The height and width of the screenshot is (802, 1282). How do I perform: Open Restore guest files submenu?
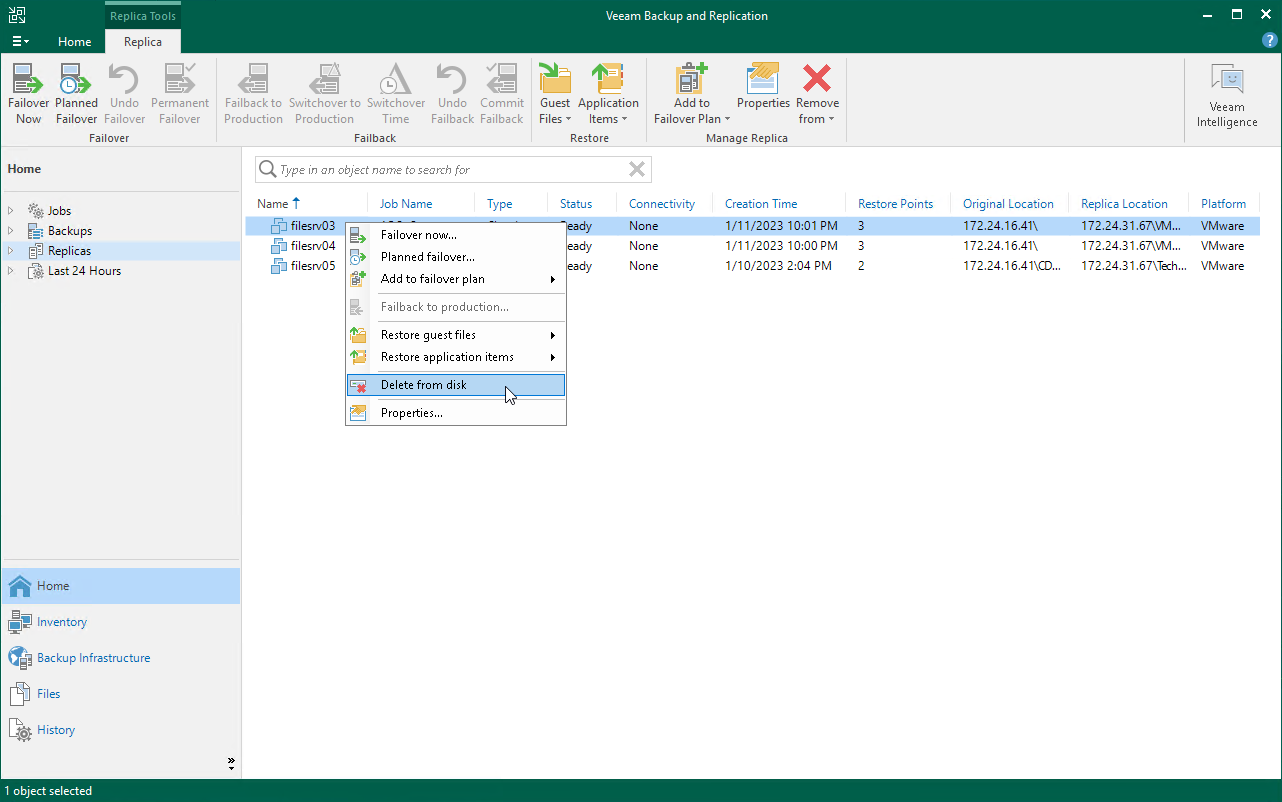(x=456, y=335)
